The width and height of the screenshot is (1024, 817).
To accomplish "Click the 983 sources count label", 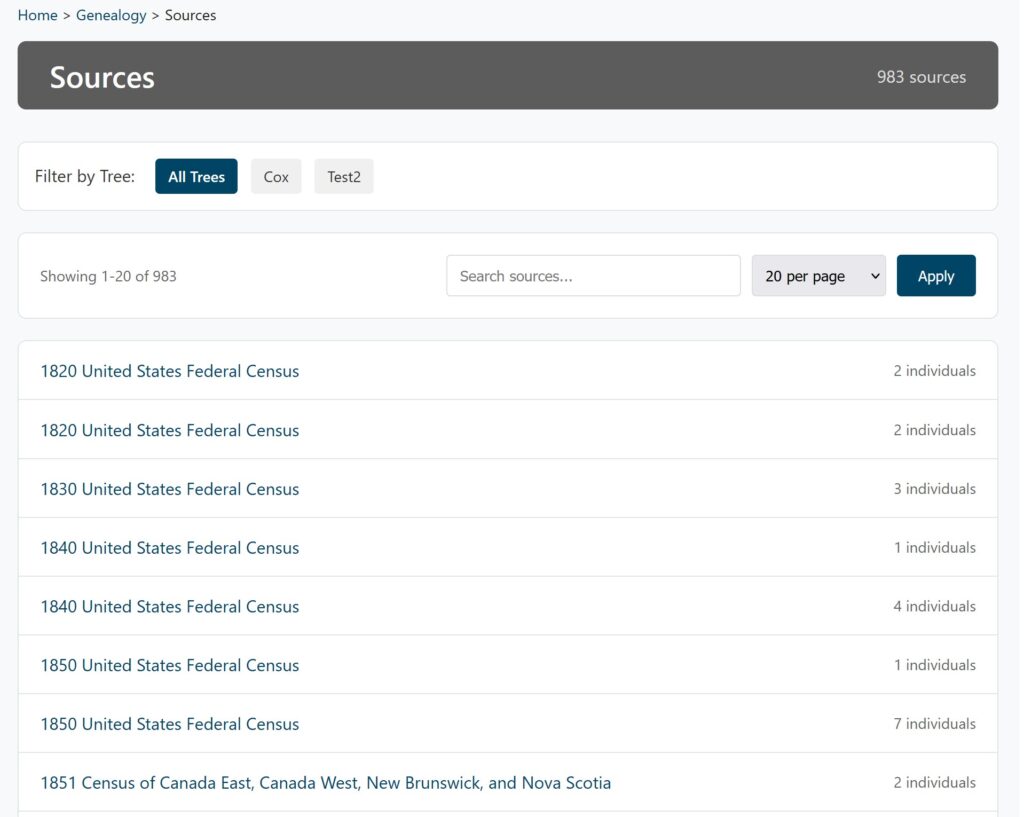I will click(921, 77).
